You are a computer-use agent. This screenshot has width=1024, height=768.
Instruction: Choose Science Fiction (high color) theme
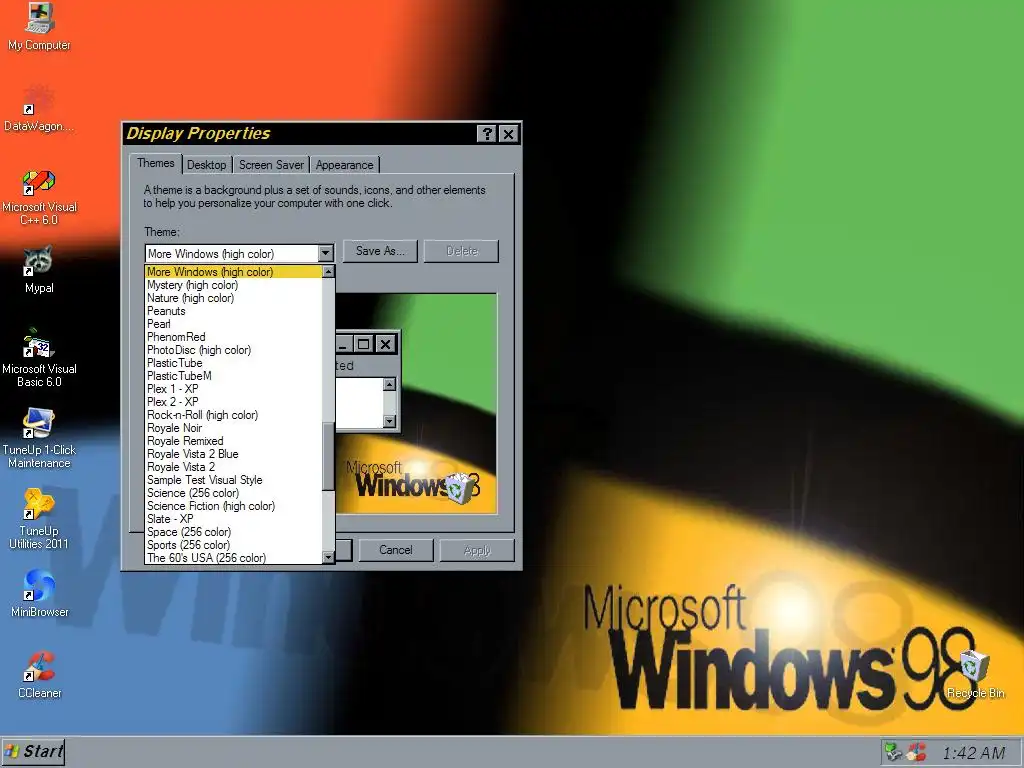point(234,506)
